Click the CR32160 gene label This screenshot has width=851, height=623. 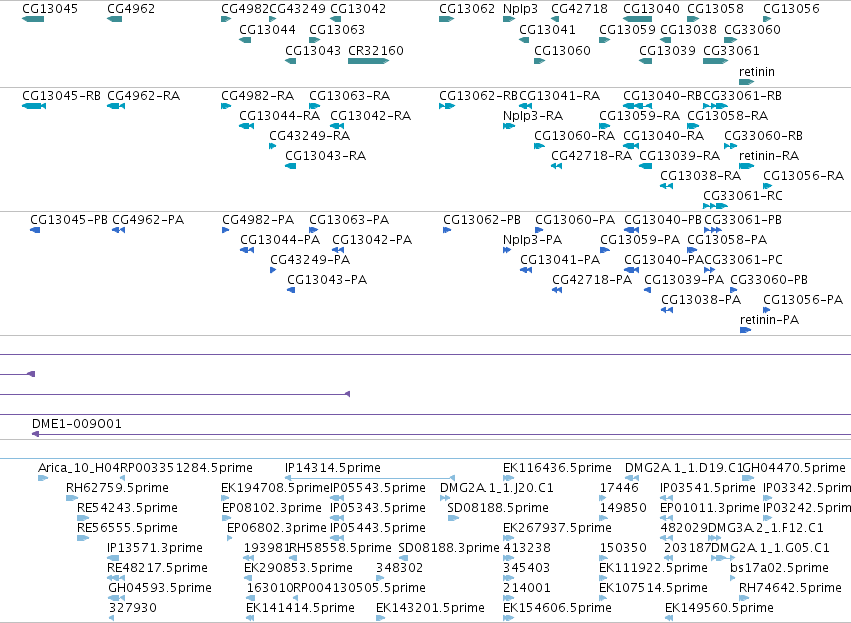click(x=376, y=50)
